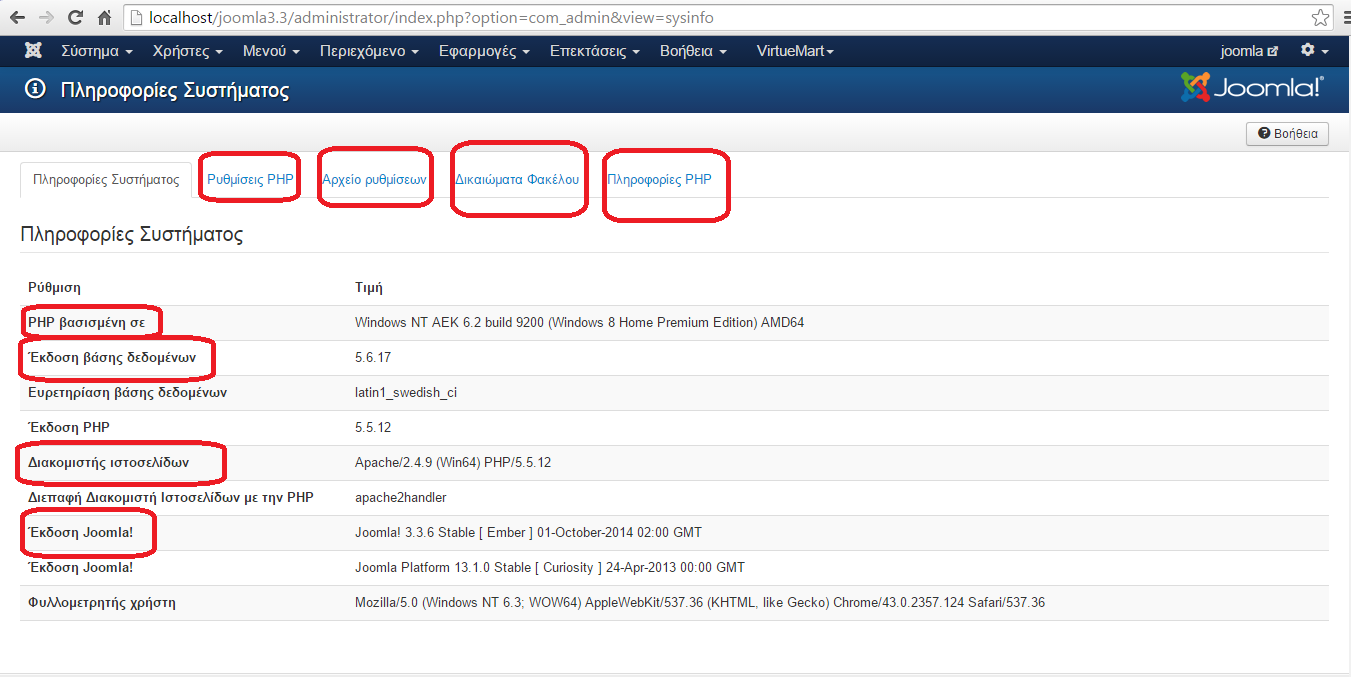Open the Πληροφορίες PHP tab

pos(659,180)
